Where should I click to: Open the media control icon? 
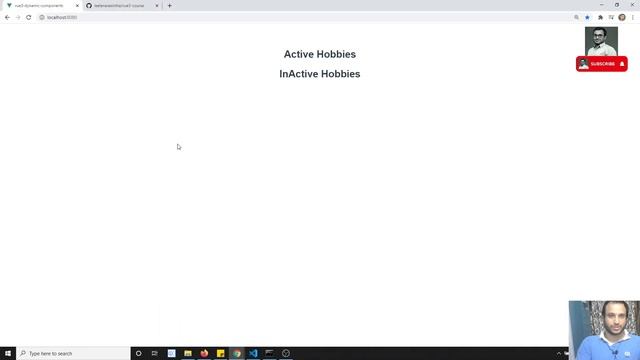[611, 18]
